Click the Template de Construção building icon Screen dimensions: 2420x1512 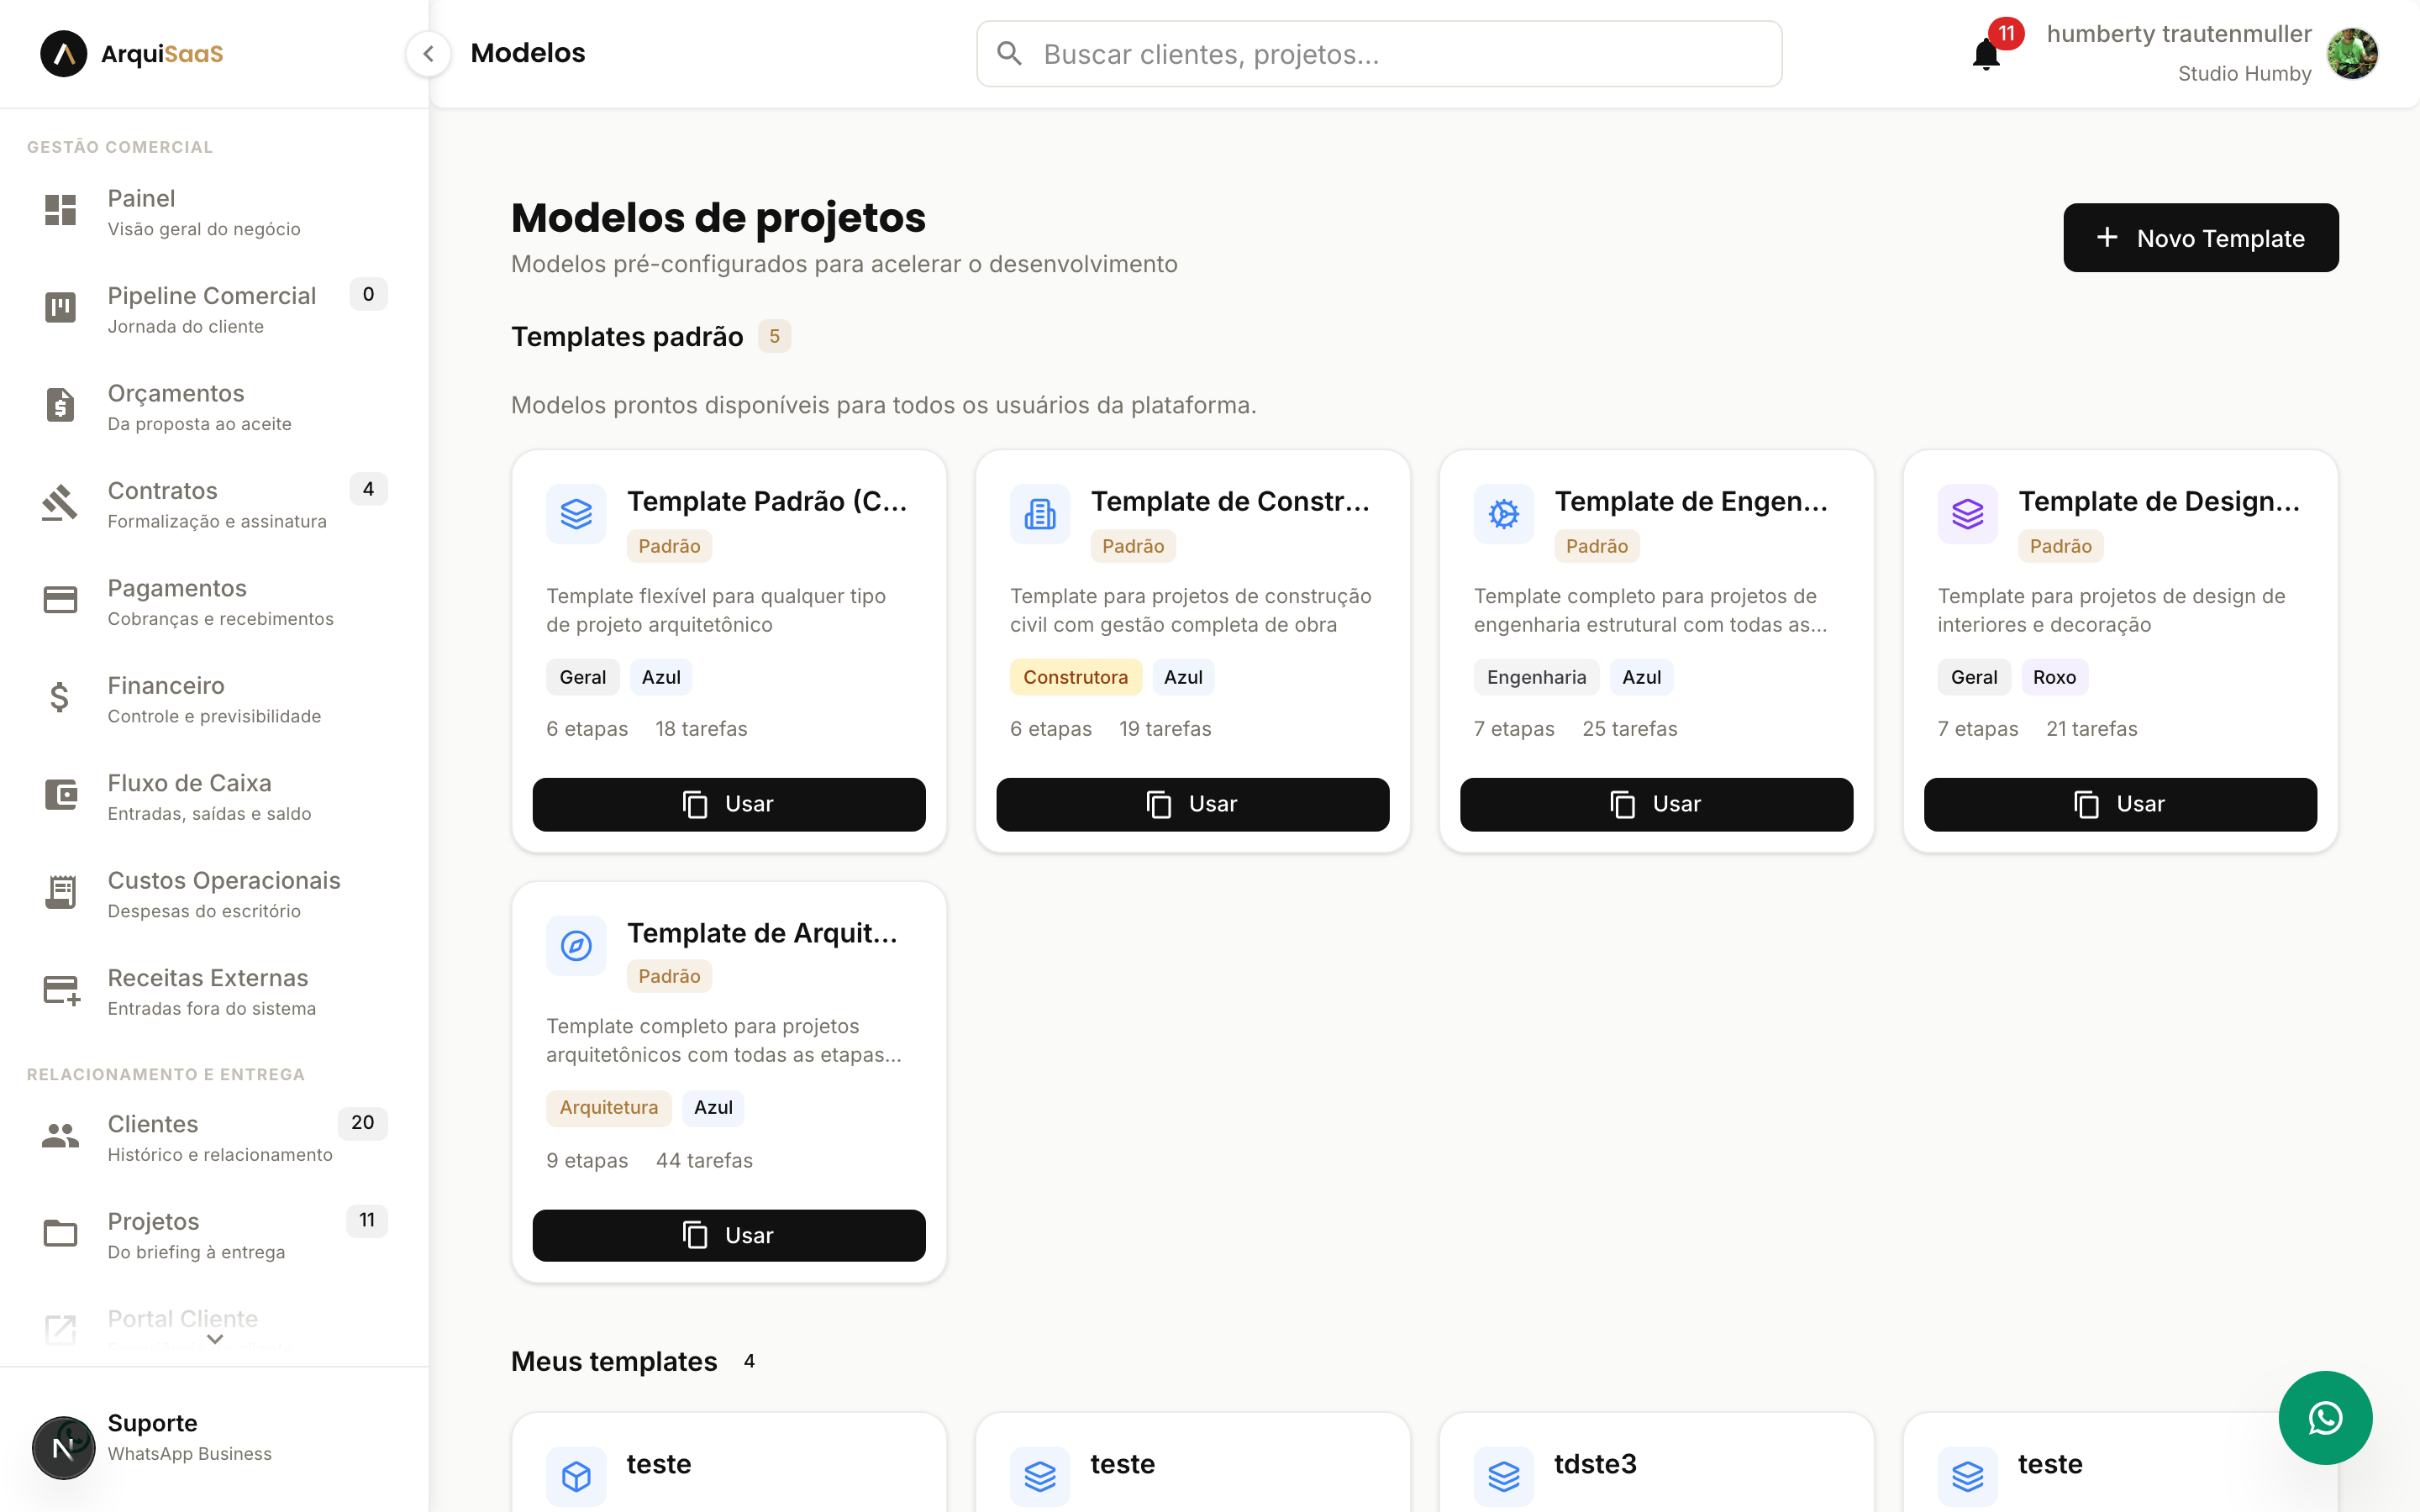point(1039,514)
